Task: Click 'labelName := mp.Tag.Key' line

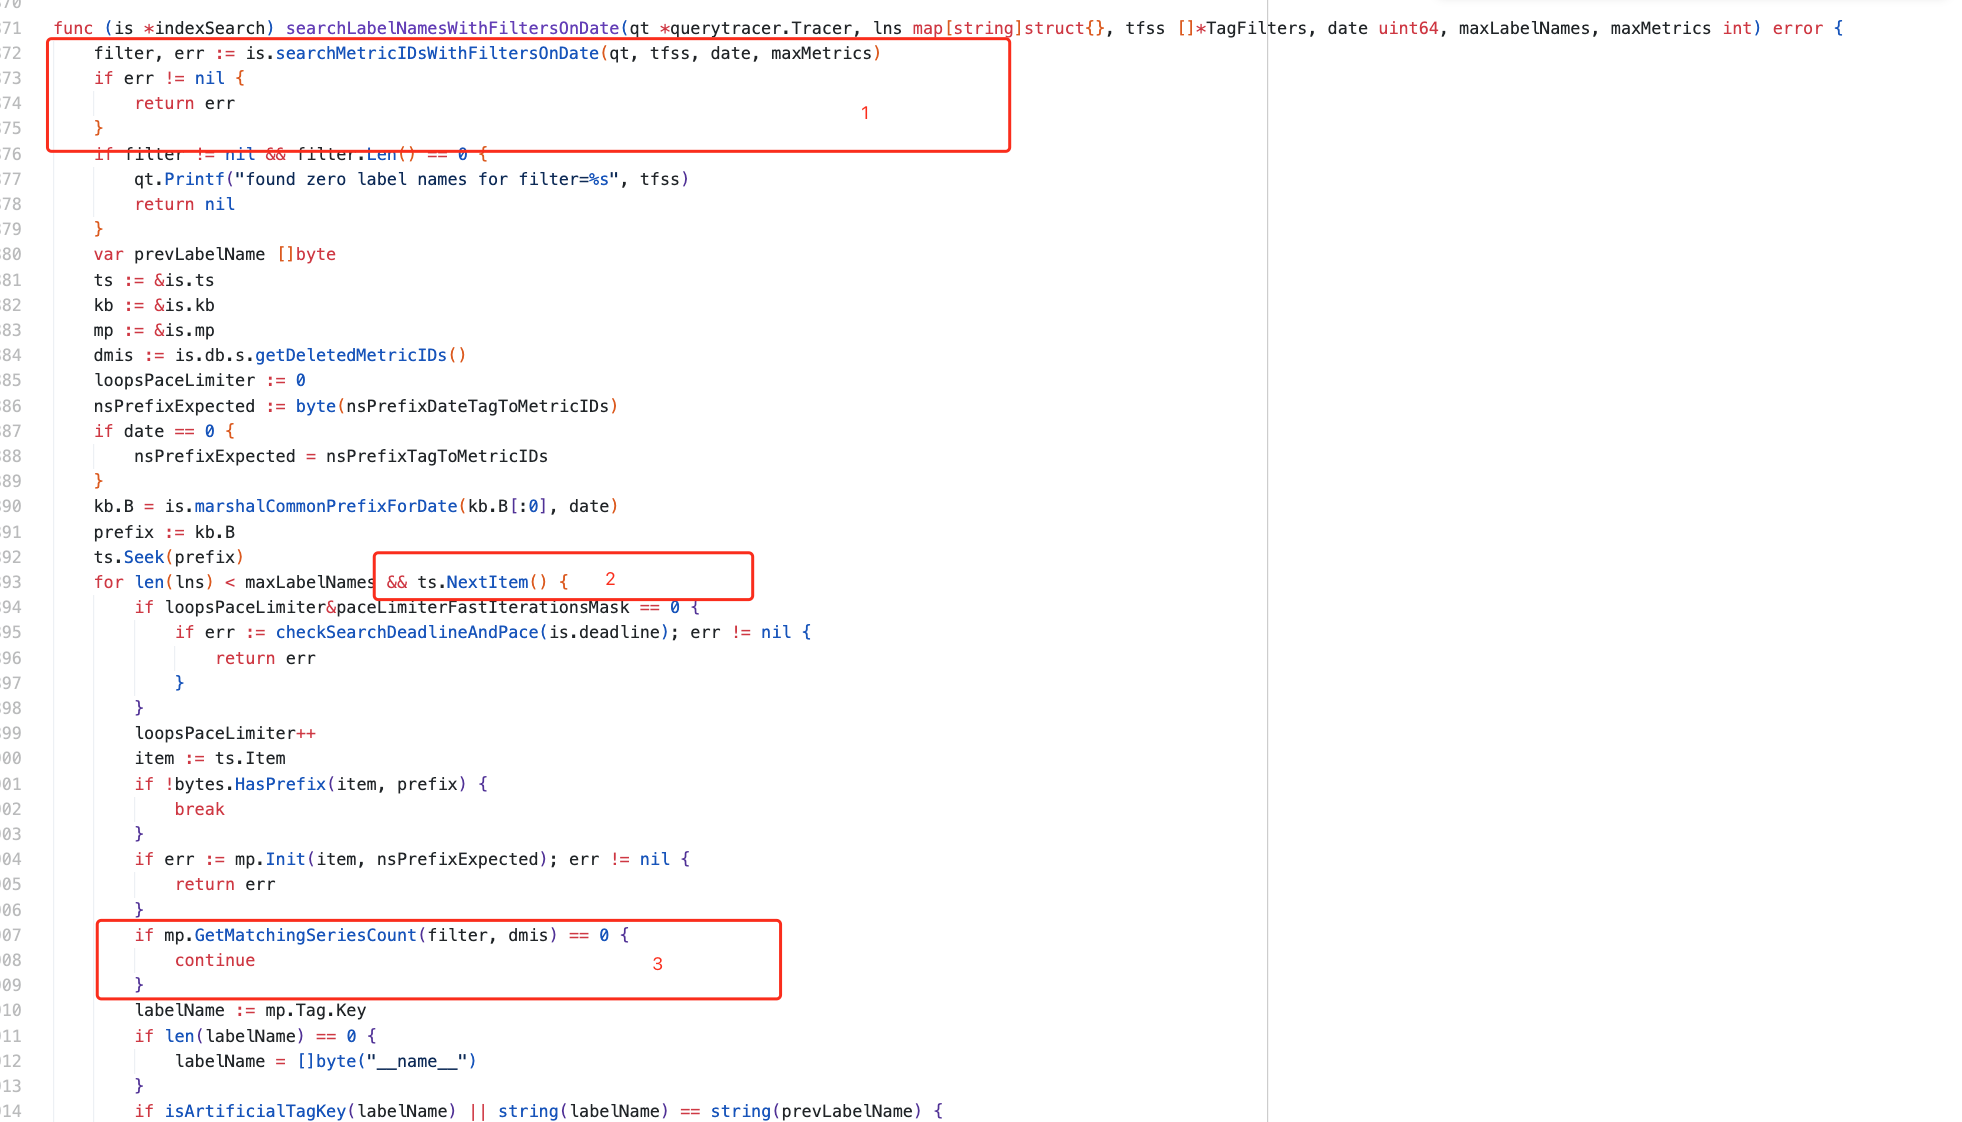Action: pyautogui.click(x=250, y=1010)
